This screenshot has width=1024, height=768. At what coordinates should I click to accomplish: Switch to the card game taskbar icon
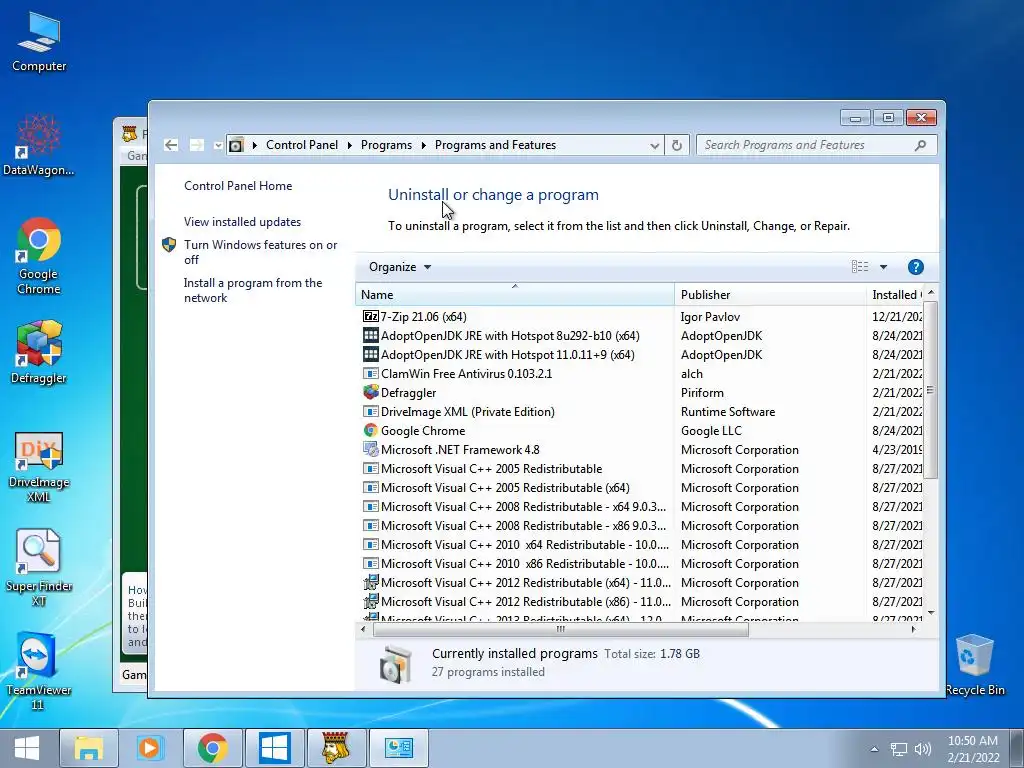(x=336, y=748)
